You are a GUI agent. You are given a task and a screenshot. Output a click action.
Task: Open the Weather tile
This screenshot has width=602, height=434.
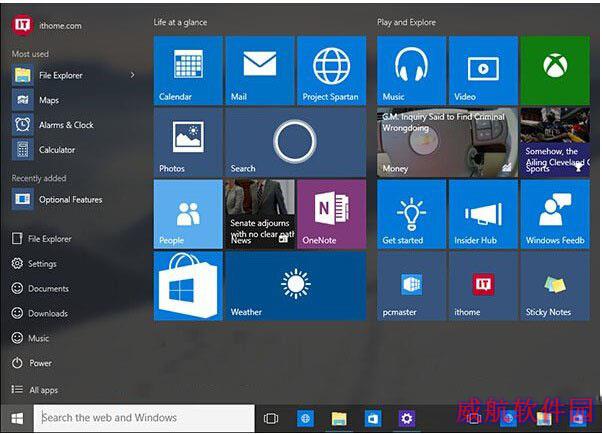pos(296,286)
